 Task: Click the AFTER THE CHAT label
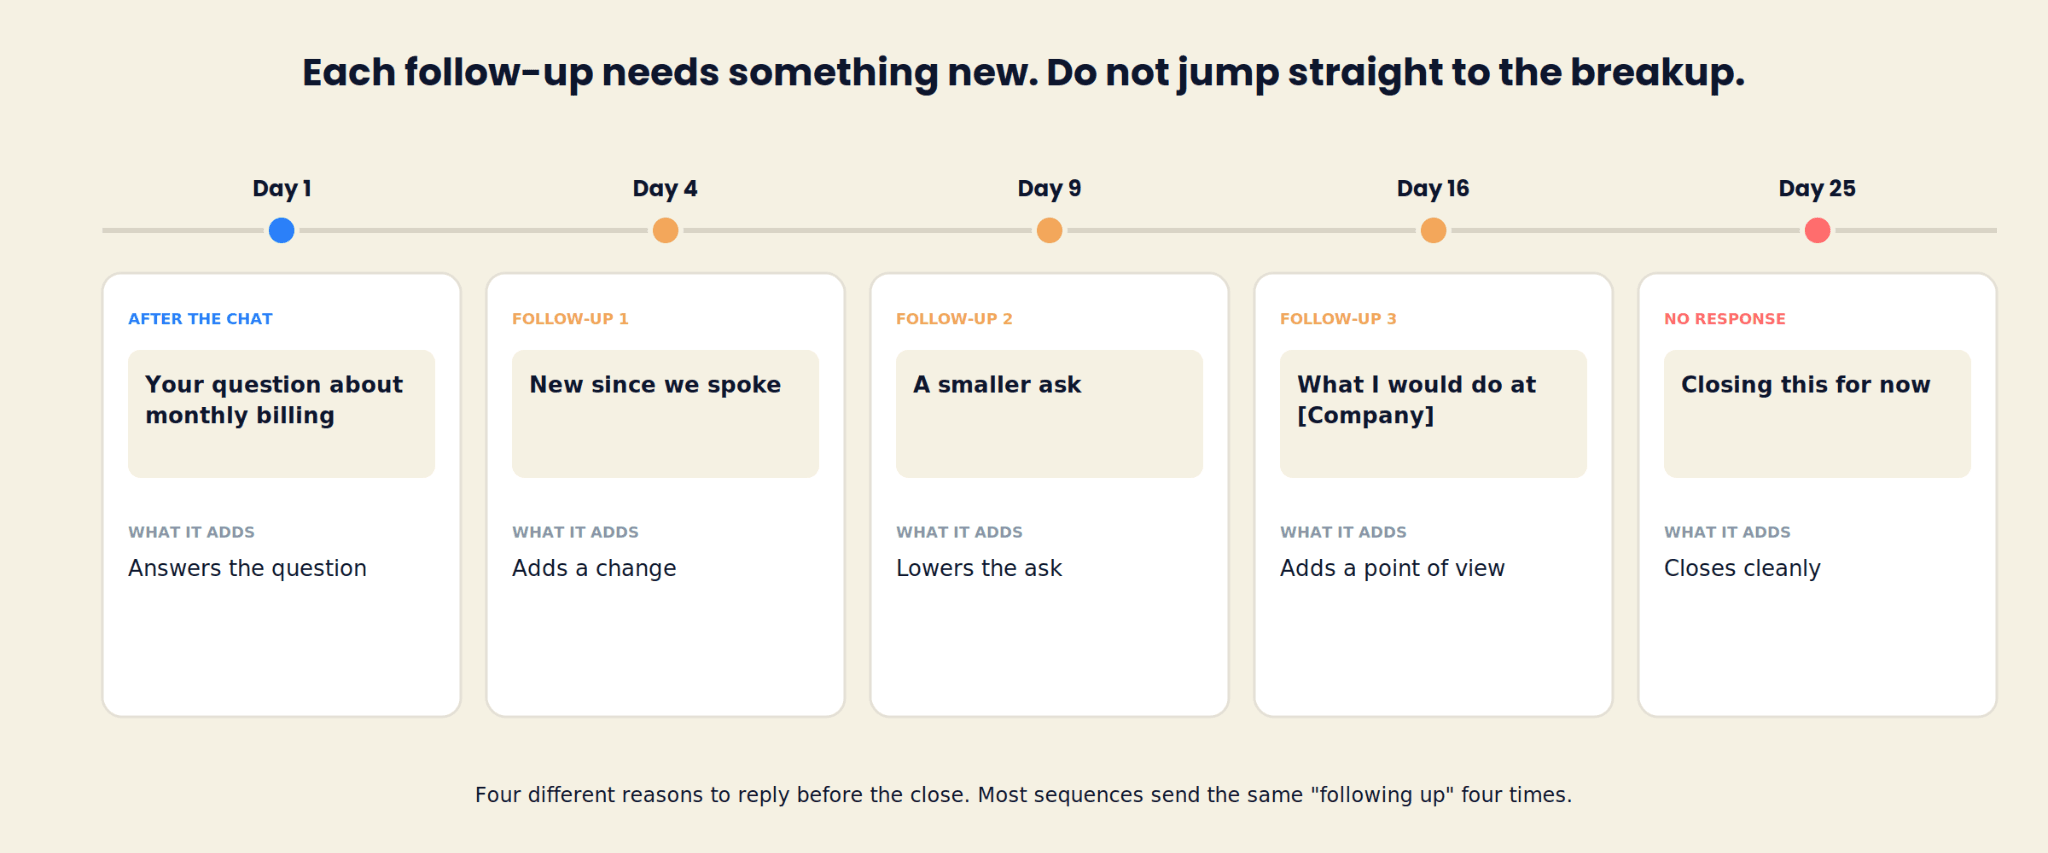pyautogui.click(x=200, y=319)
